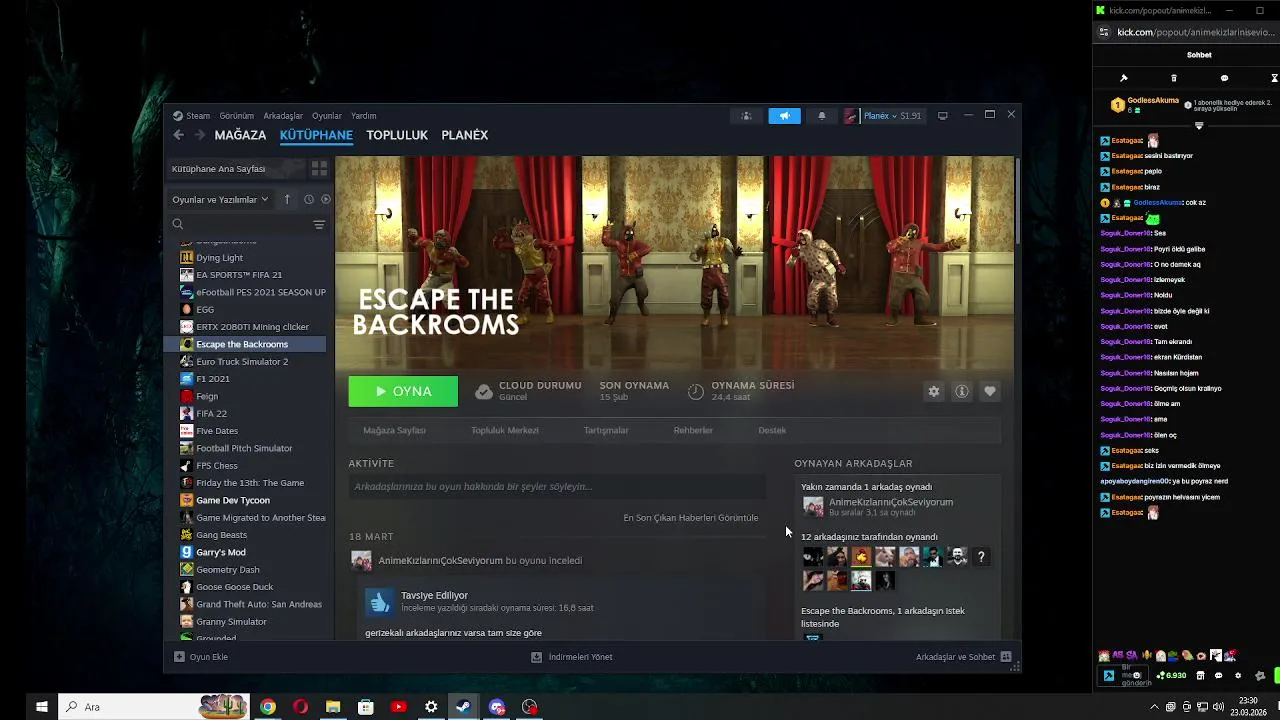Open File Explorer from the taskbar
Image resolution: width=1280 pixels, height=720 pixels.
coord(333,707)
